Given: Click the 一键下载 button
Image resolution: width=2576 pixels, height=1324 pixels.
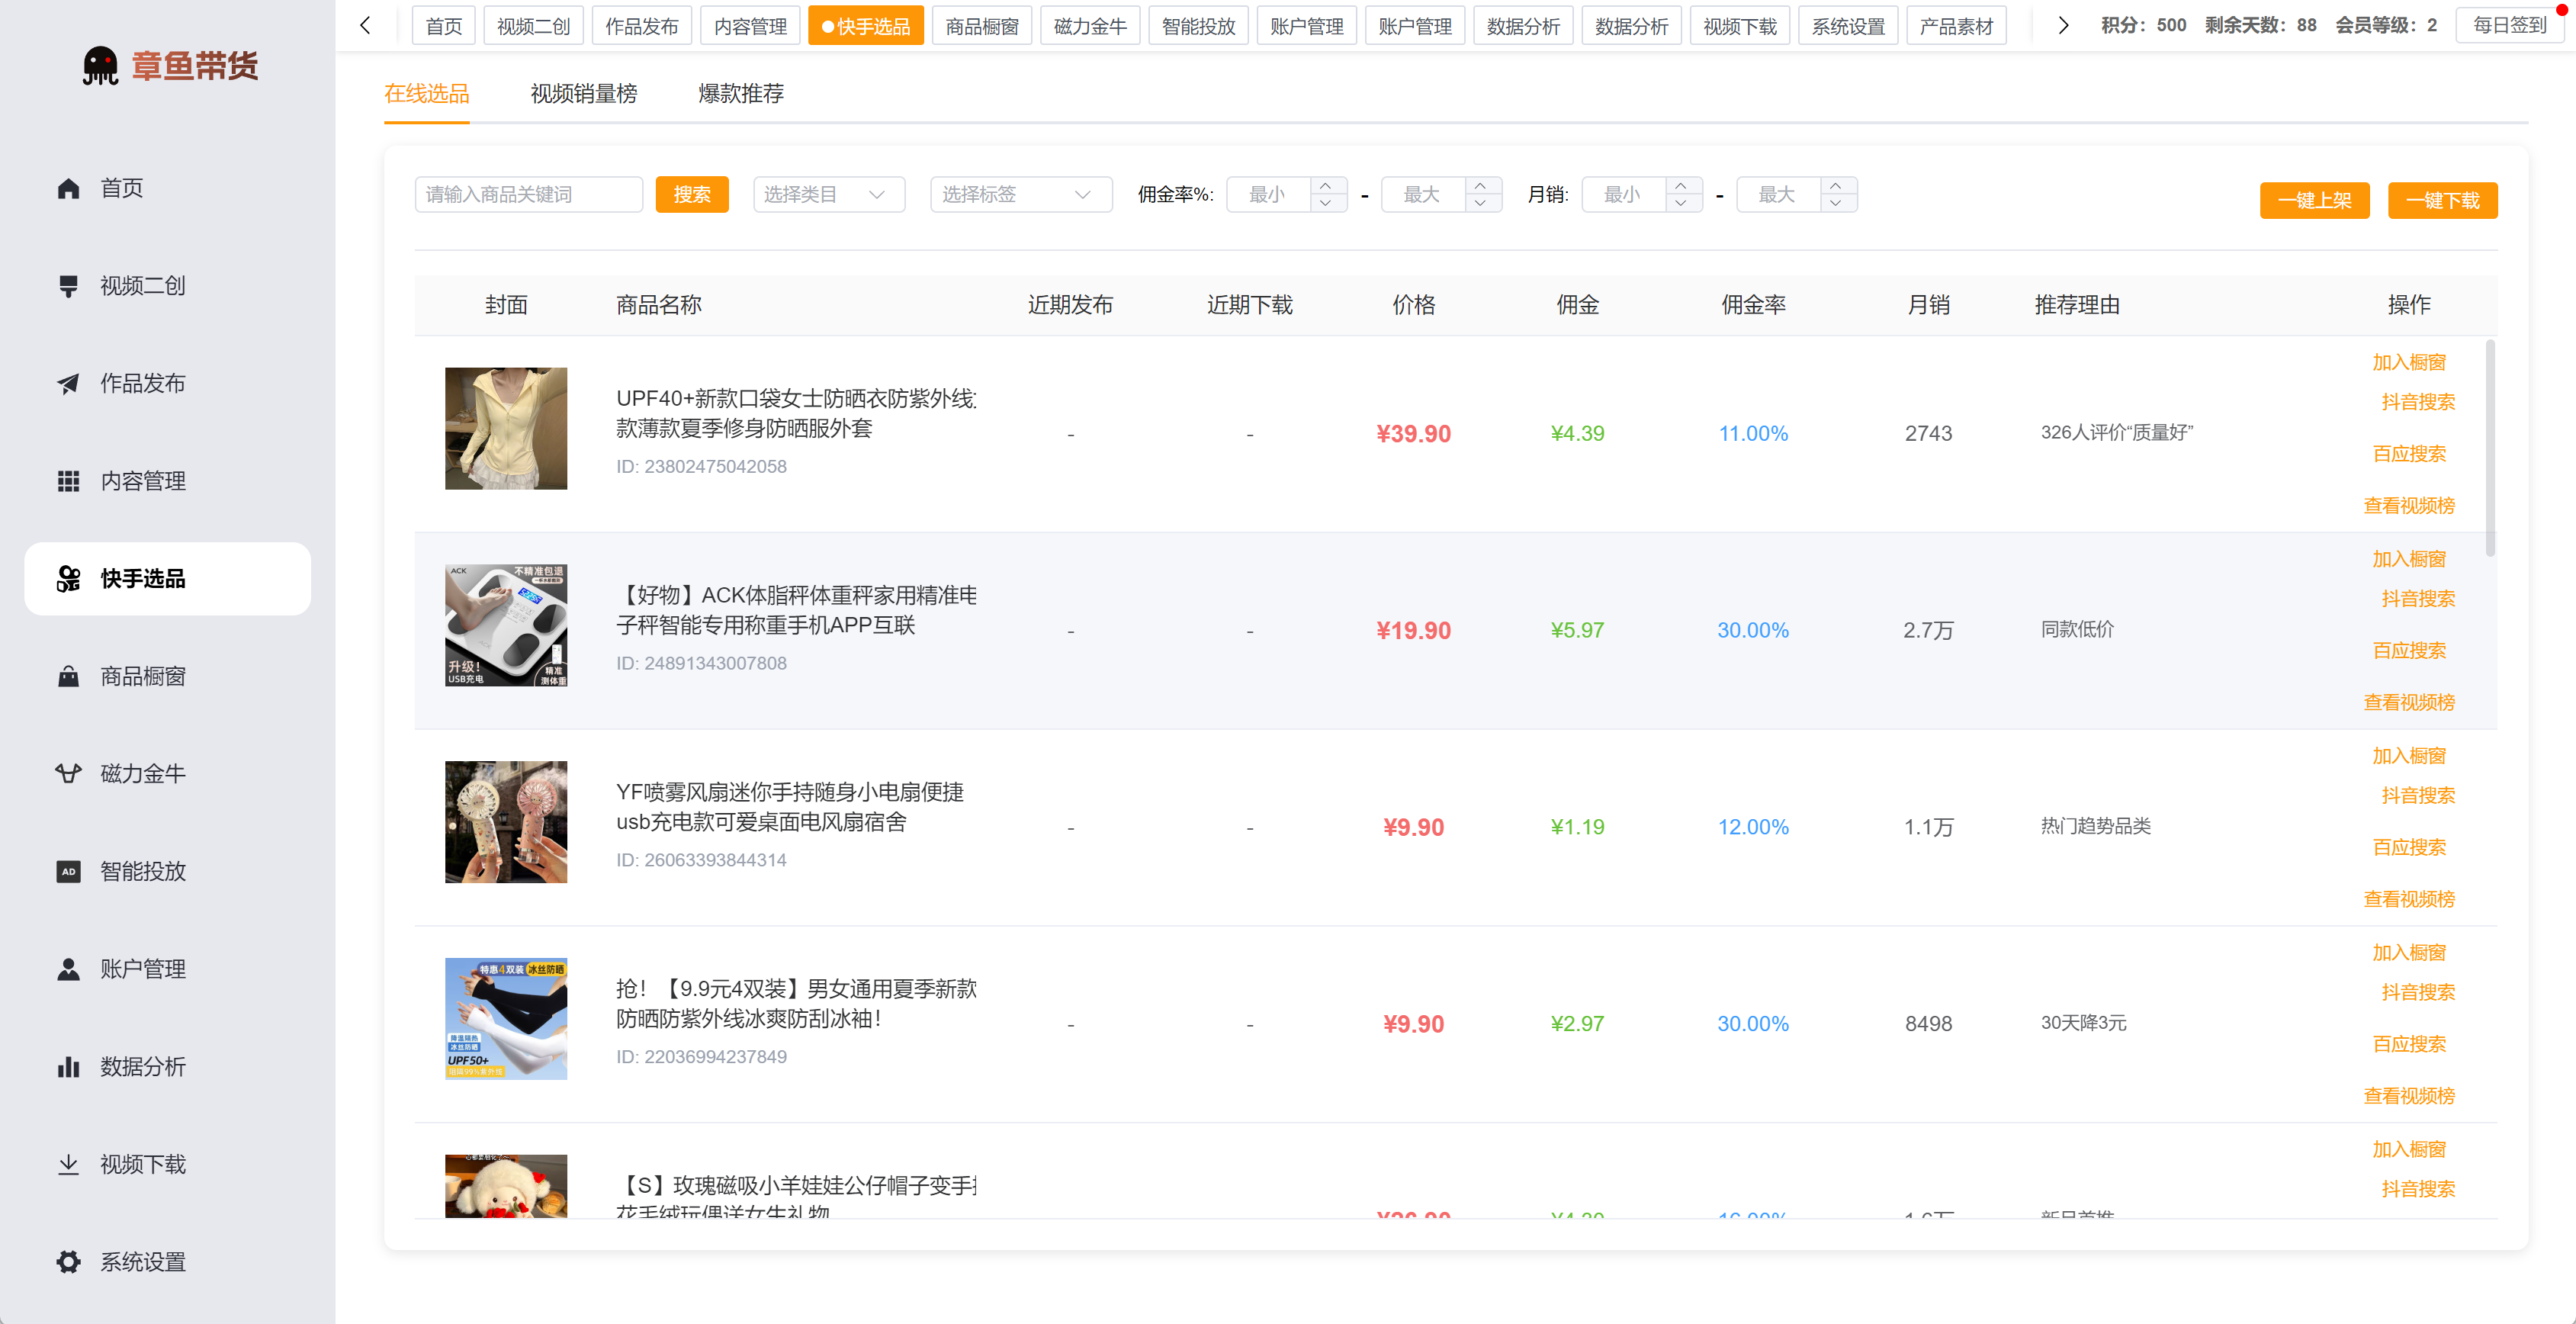Looking at the screenshot, I should [x=2443, y=200].
